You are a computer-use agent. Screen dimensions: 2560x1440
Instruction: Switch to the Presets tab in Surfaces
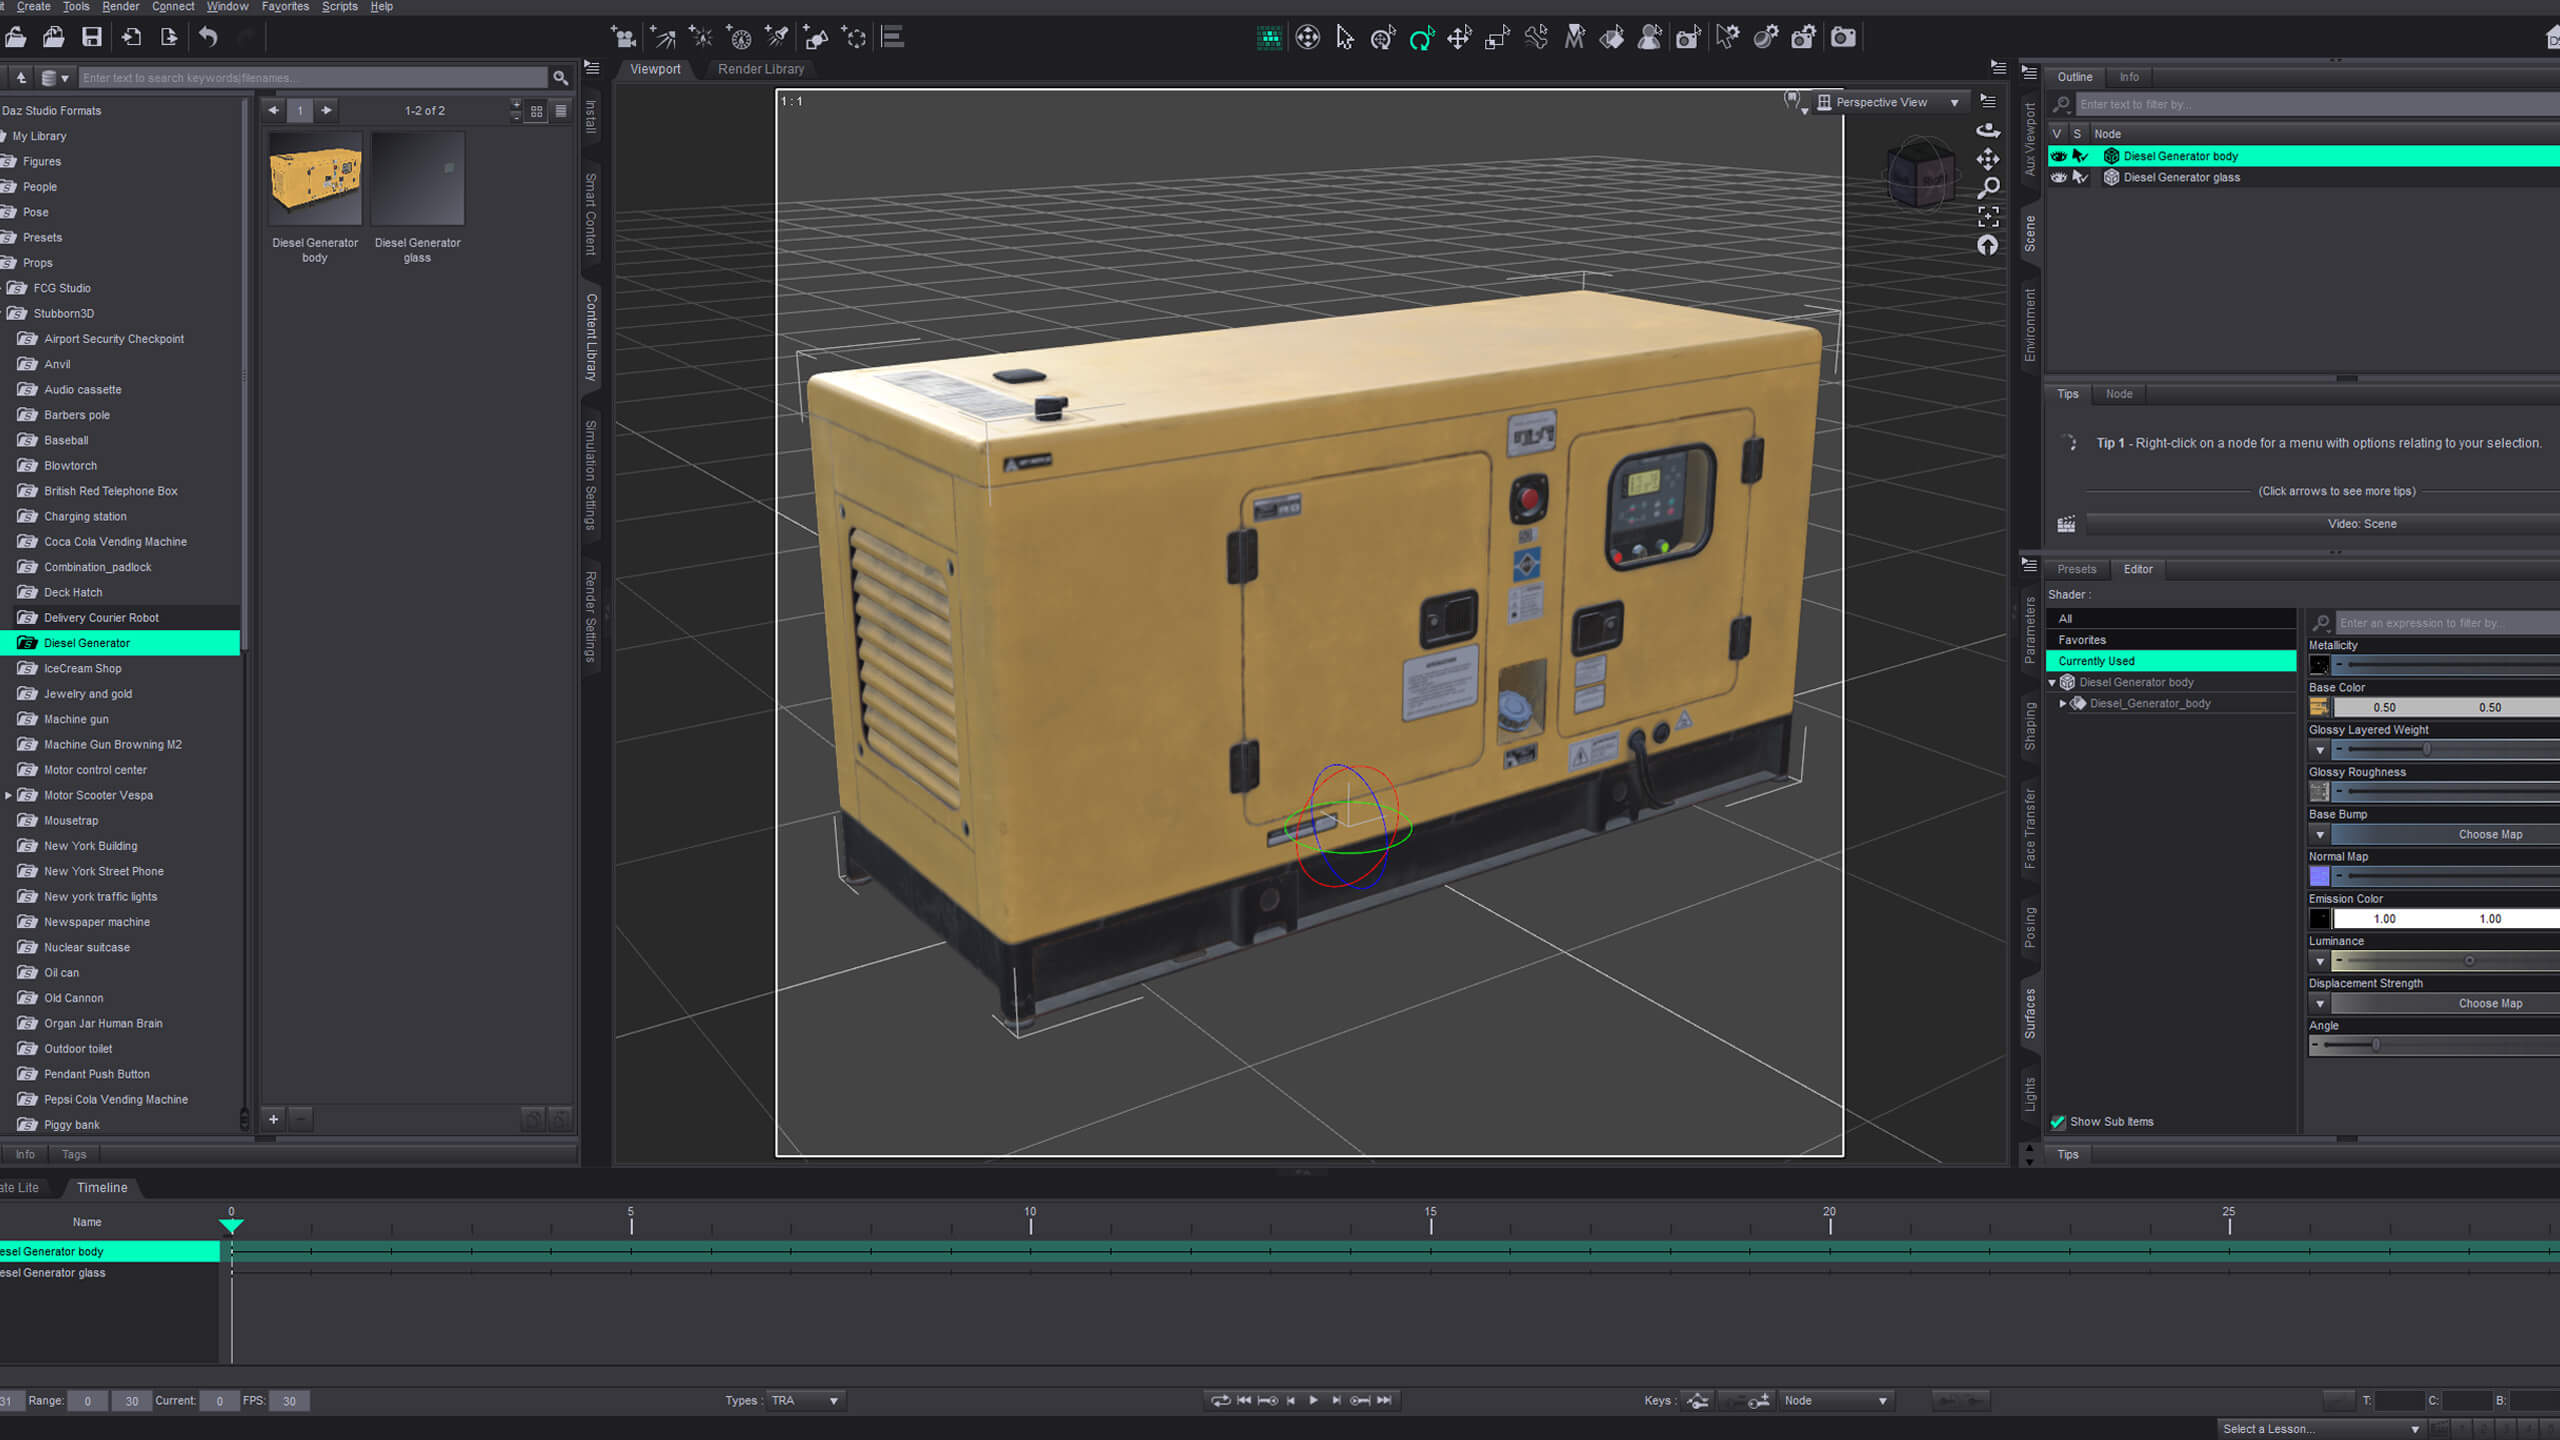(2076, 569)
